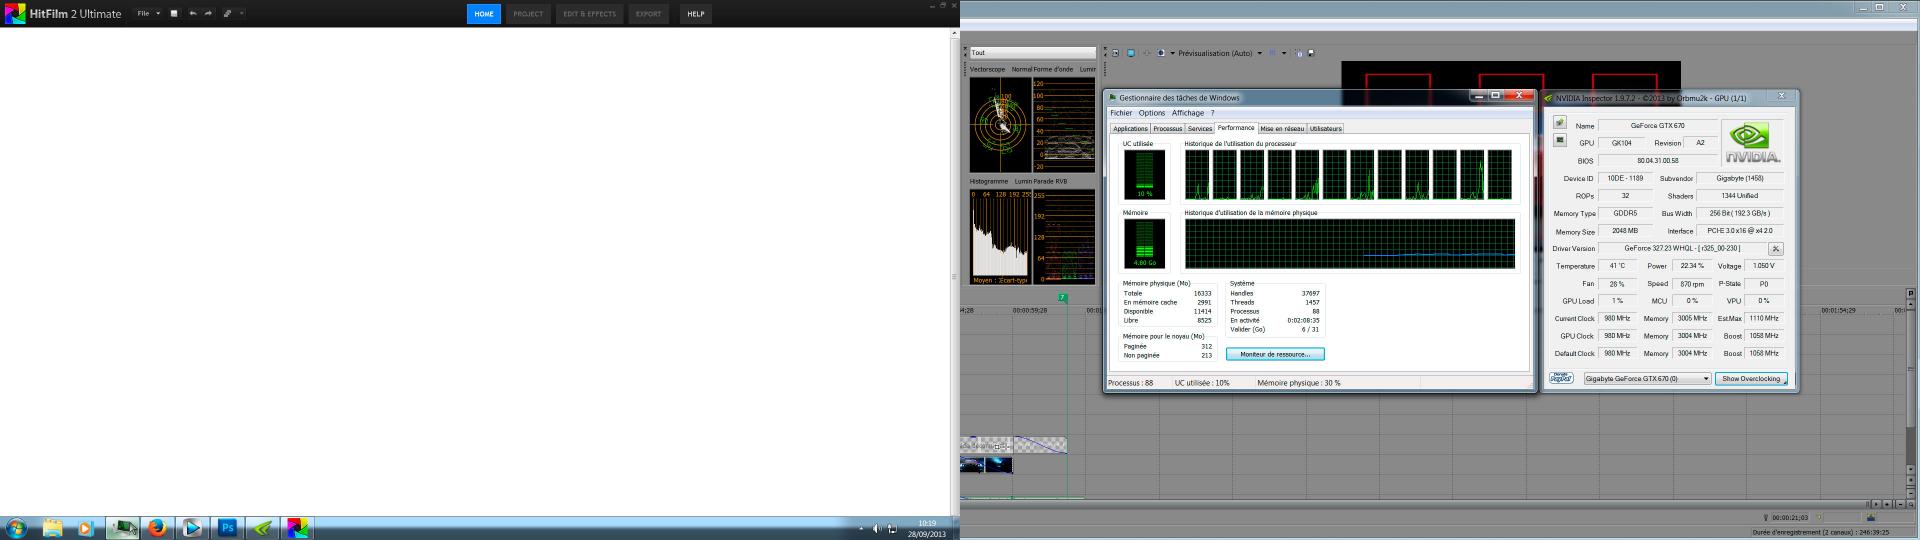Open the '?' help menu in Task Manager
This screenshot has height=540, width=1920.
(x=1213, y=113)
